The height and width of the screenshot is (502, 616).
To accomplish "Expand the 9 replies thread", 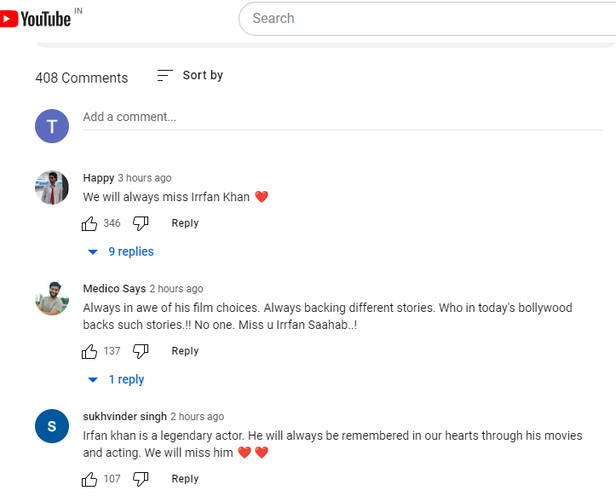I will coord(121,252).
